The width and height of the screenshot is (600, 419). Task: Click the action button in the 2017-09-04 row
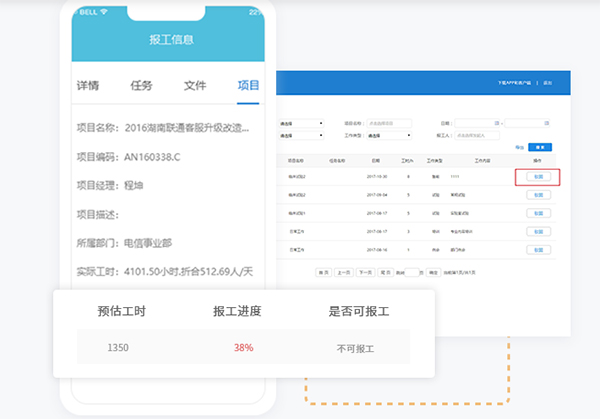click(x=538, y=195)
